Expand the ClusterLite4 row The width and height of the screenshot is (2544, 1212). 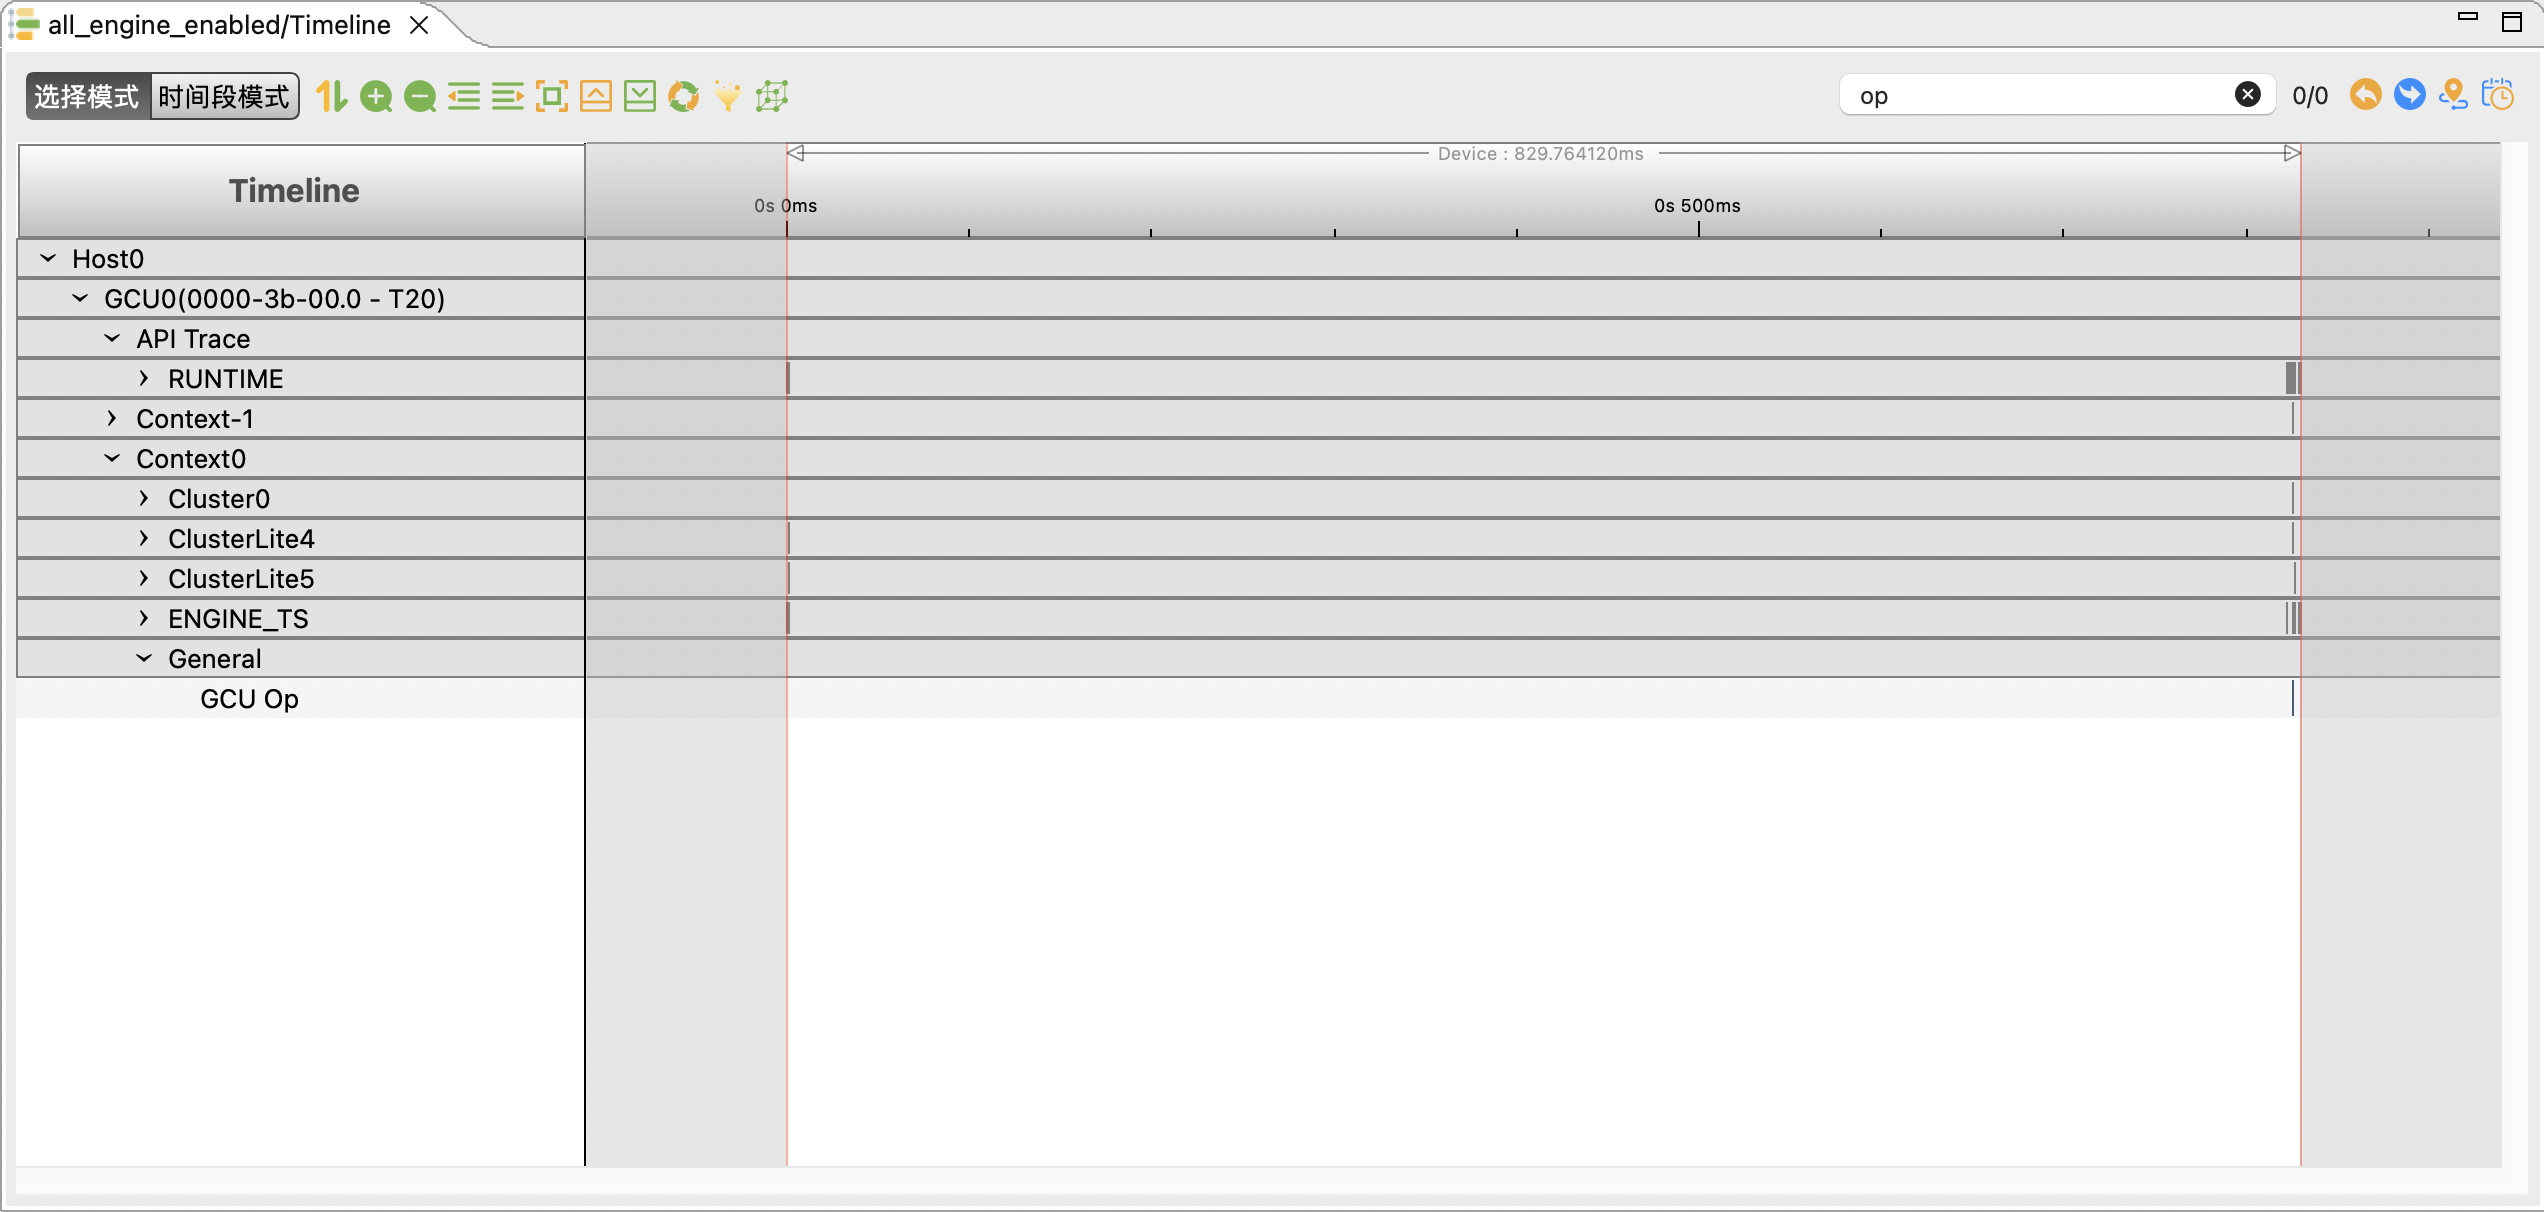[x=144, y=538]
